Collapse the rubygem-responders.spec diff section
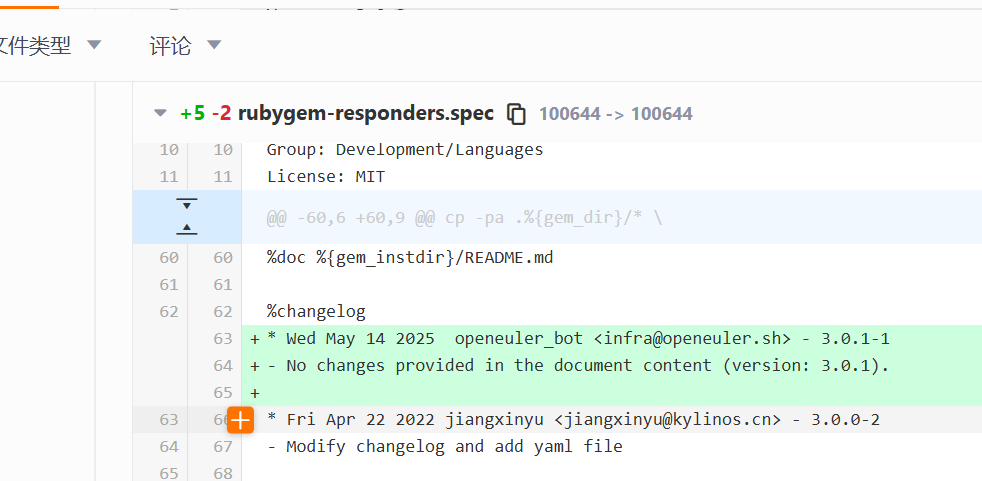The height and width of the screenshot is (481, 982). [160, 114]
